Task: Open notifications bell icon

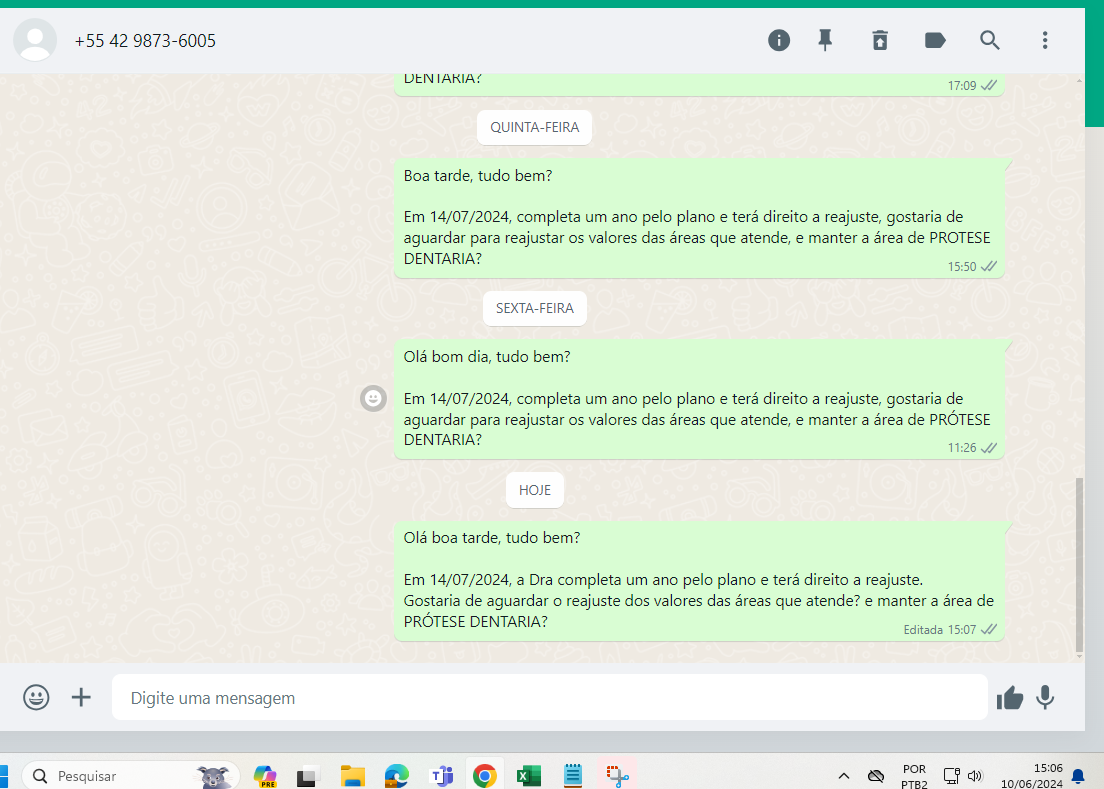Action: pyautogui.click(x=1078, y=776)
